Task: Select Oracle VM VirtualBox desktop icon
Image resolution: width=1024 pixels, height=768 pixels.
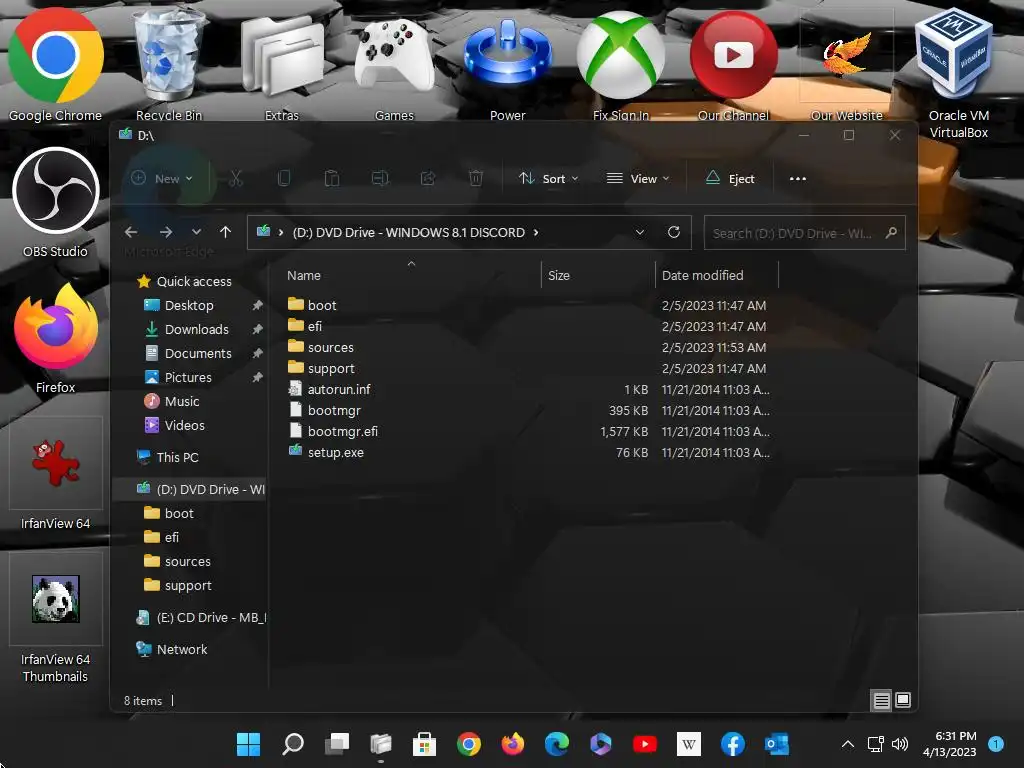Action: click(x=959, y=73)
